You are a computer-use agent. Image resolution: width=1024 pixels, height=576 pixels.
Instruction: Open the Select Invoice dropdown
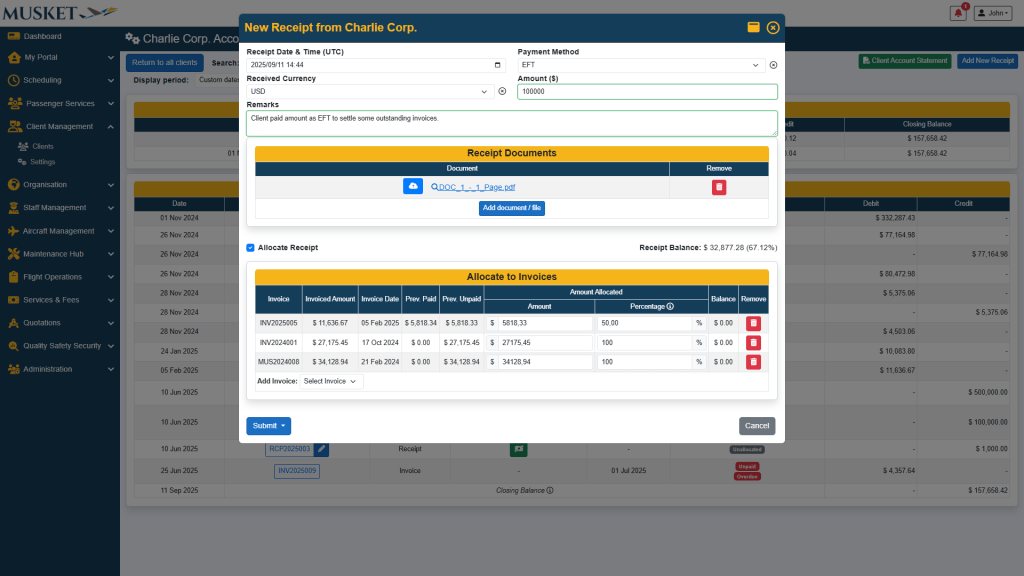pos(330,381)
